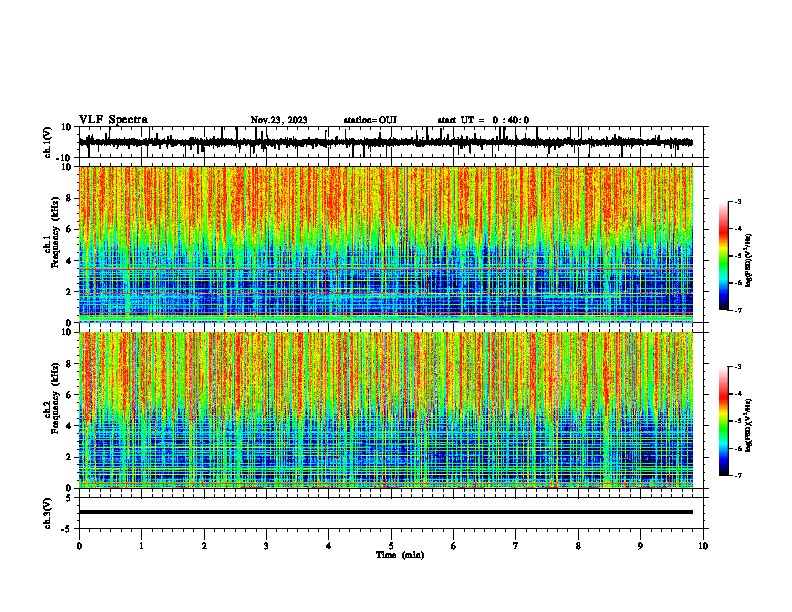Click time axis tick label "0"
Viewport: 792px width, 612px height.
click(79, 546)
